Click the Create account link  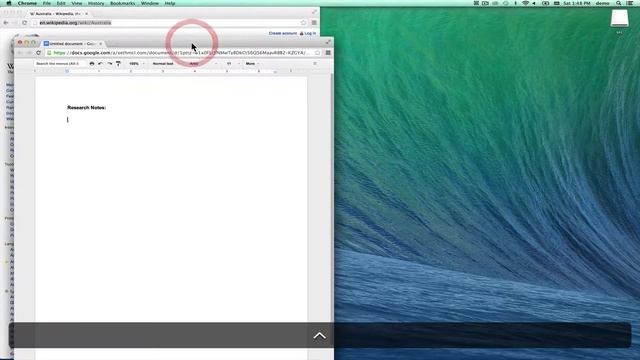tap(282, 33)
